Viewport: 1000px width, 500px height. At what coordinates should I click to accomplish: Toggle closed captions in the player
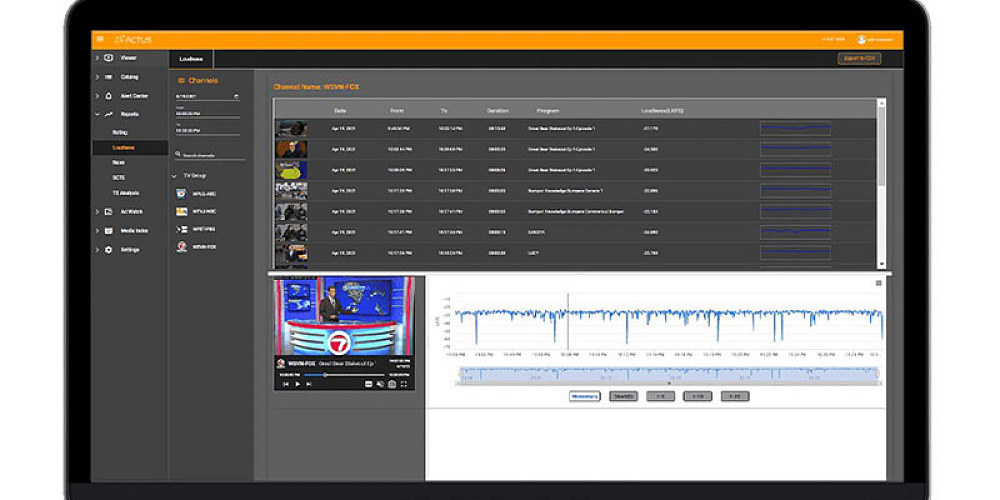click(x=369, y=384)
